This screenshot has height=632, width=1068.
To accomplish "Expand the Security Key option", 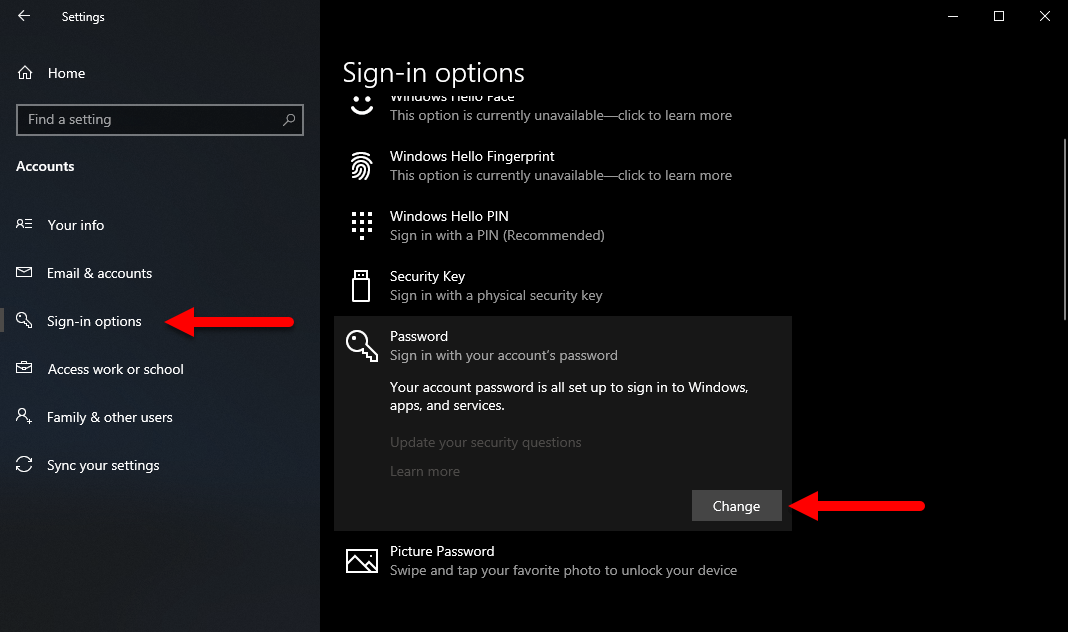I will pyautogui.click(x=563, y=285).
